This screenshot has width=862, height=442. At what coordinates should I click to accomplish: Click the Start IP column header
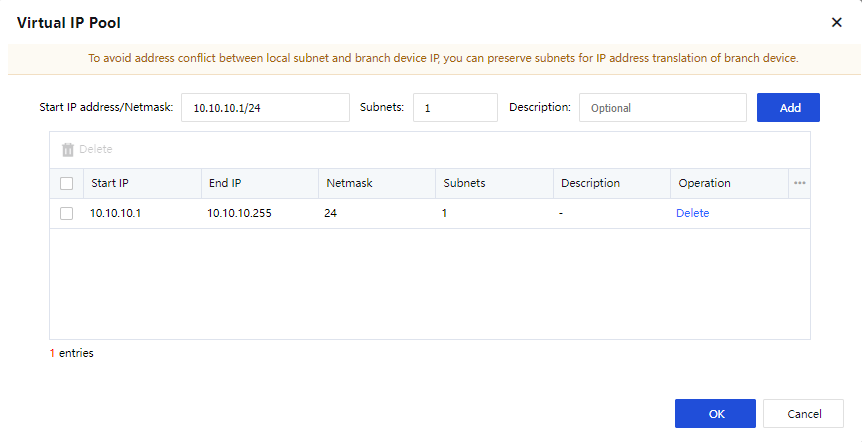pos(110,183)
